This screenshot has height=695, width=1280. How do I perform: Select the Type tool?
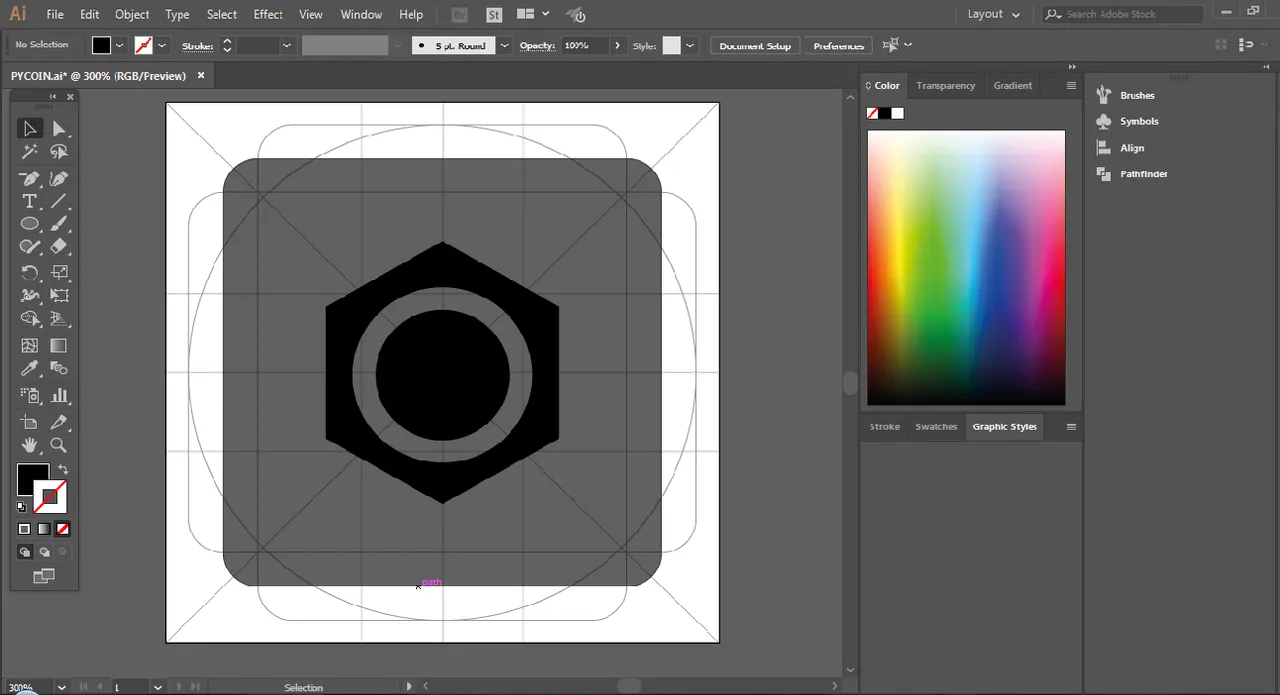pos(30,202)
